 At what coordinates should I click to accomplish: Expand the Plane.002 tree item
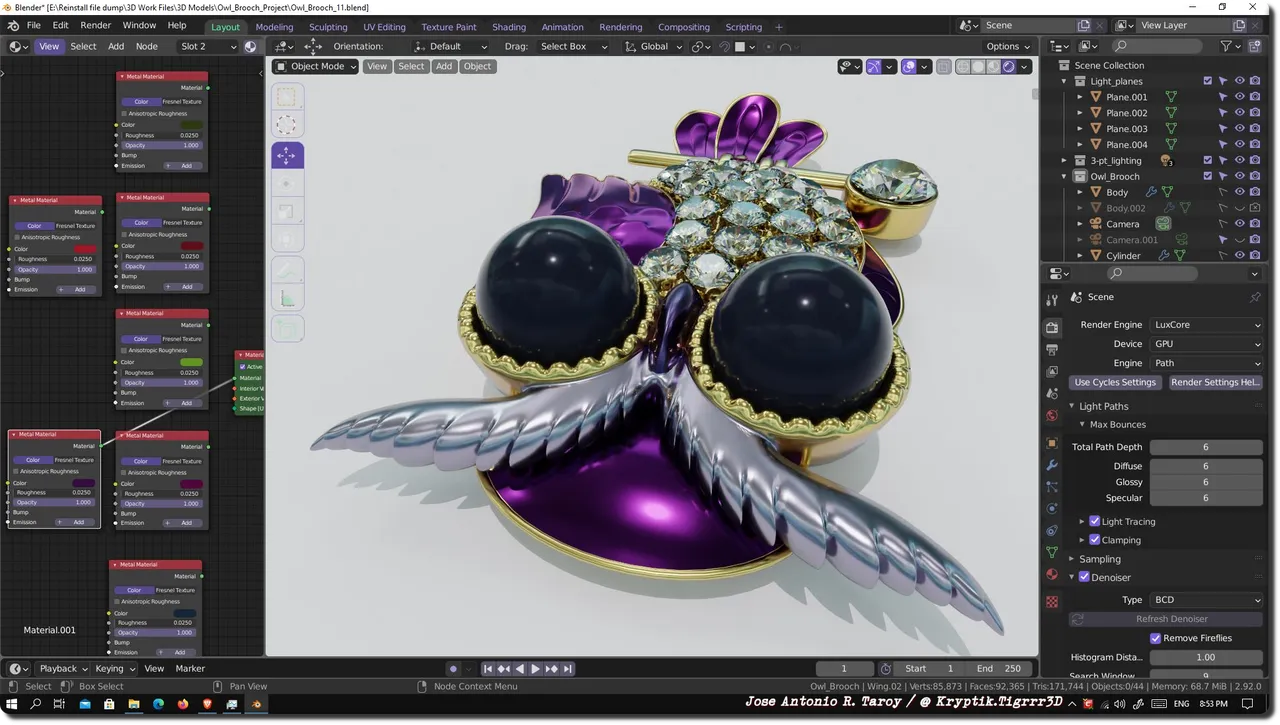[x=1080, y=113]
